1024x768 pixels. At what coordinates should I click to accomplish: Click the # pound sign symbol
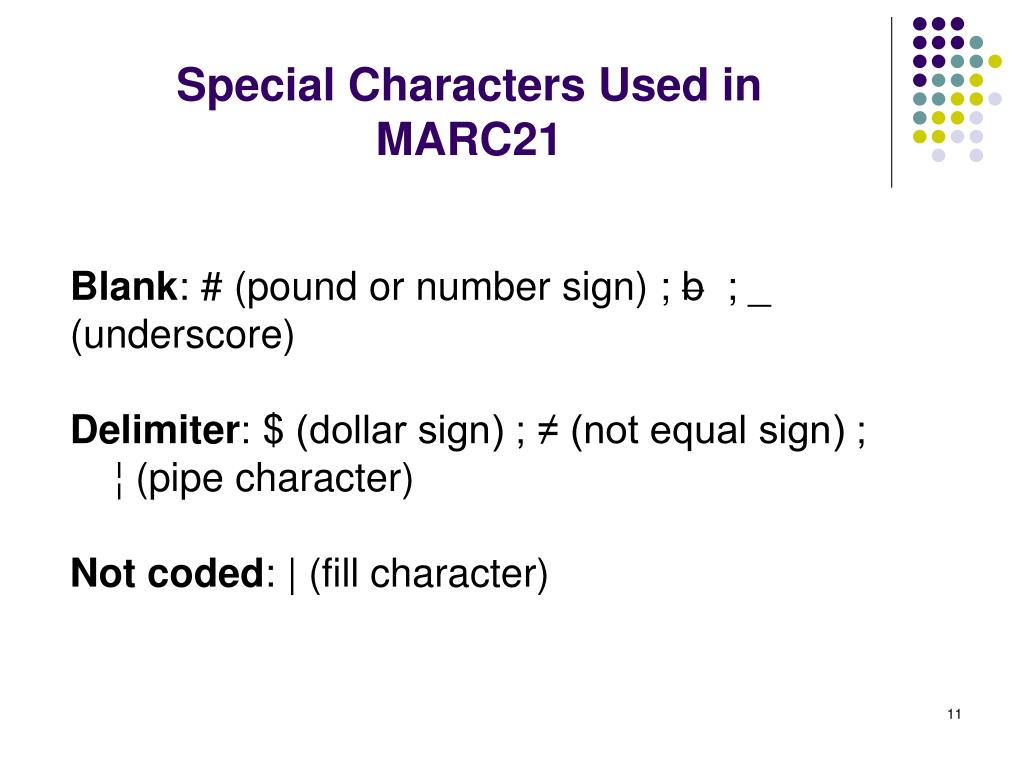point(212,287)
